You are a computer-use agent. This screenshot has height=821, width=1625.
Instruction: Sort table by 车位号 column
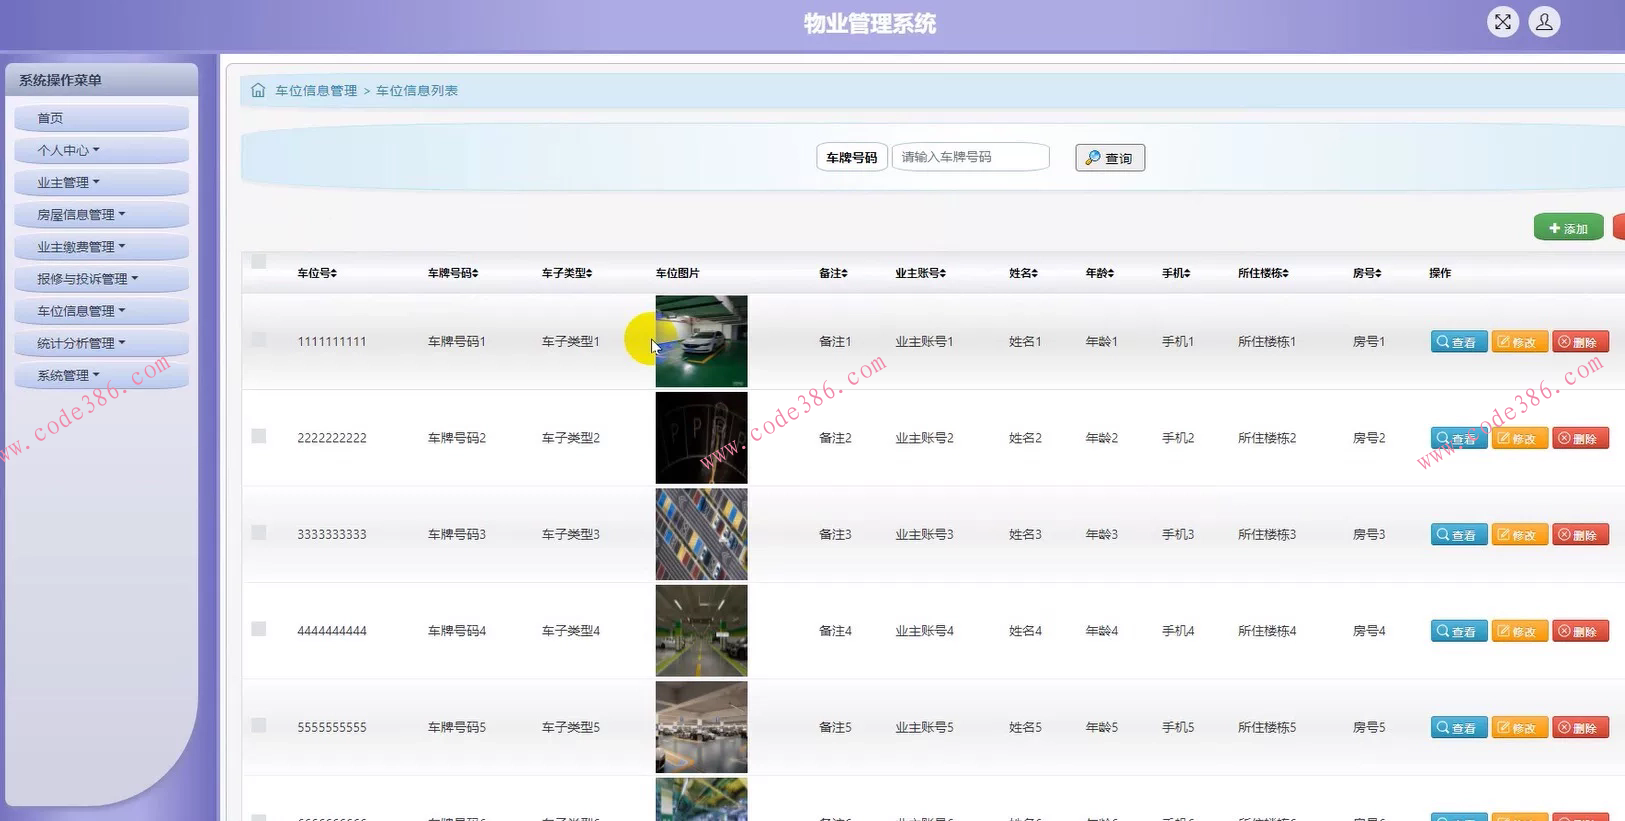pos(317,273)
